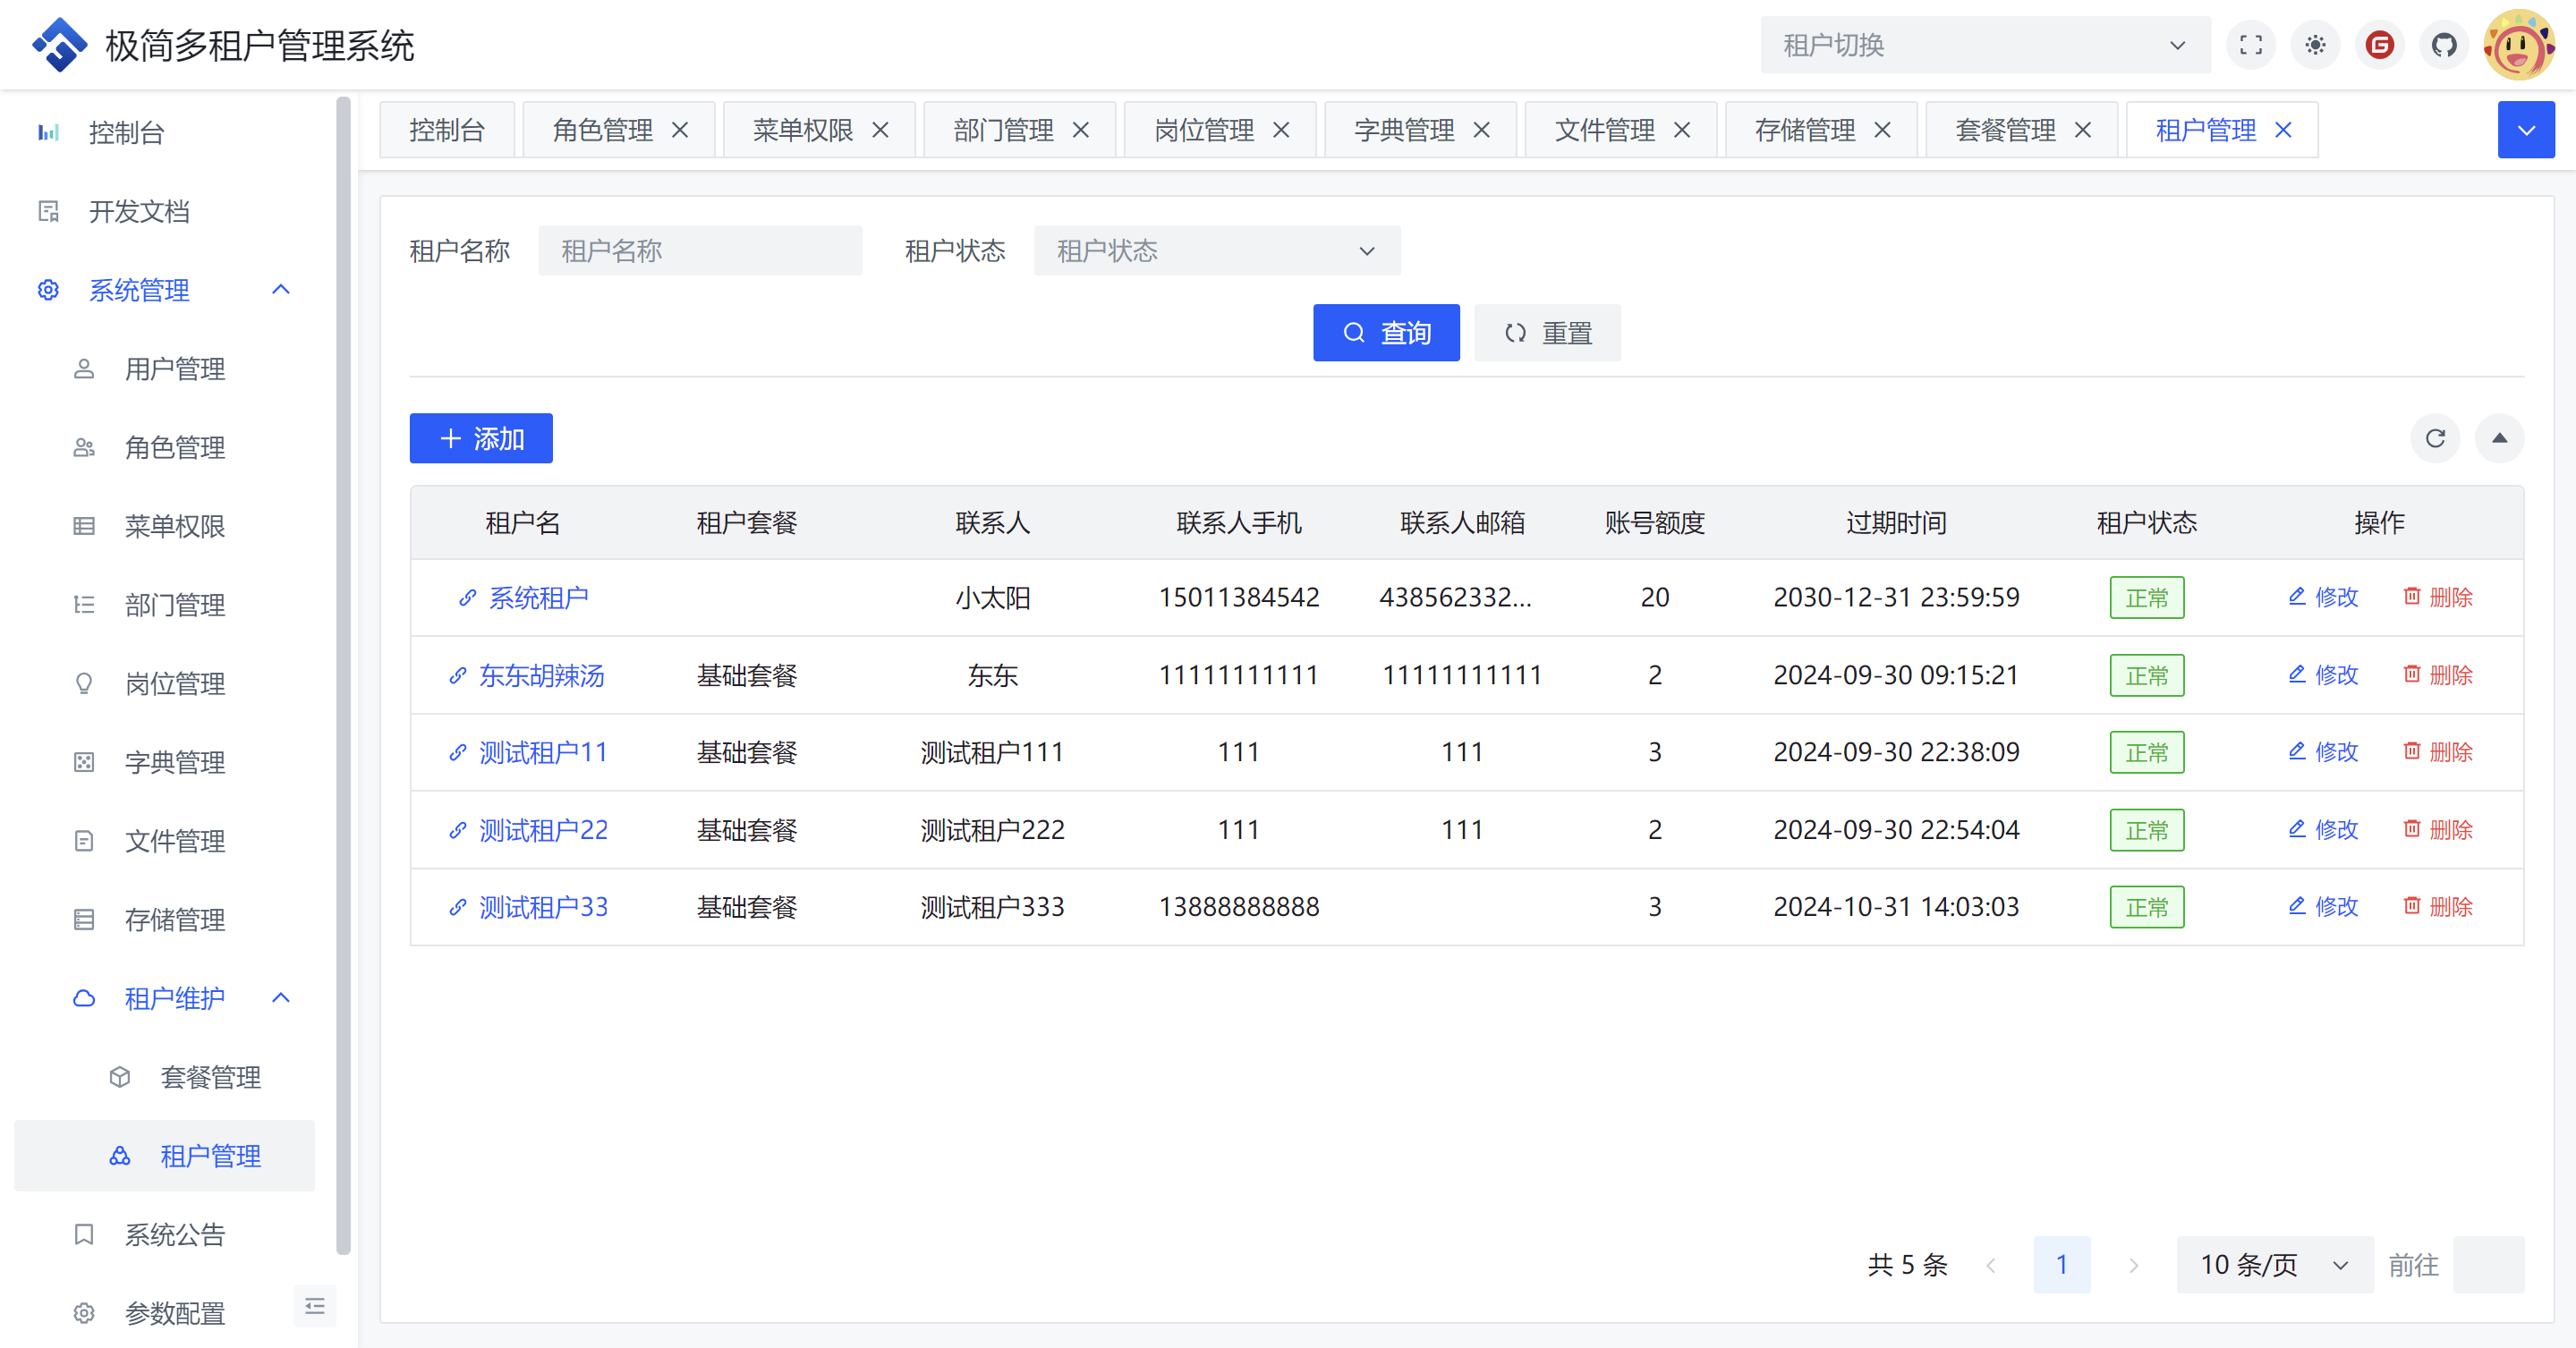The image size is (2576, 1348).
Task: Toggle fullscreen mode icon in header
Action: (x=2250, y=45)
